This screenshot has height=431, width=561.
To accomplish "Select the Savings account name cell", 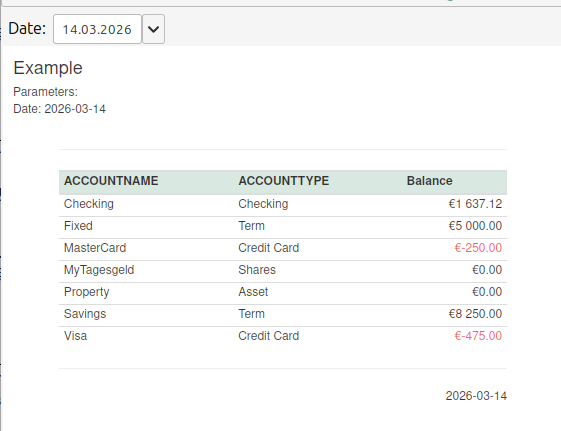I will pos(85,314).
